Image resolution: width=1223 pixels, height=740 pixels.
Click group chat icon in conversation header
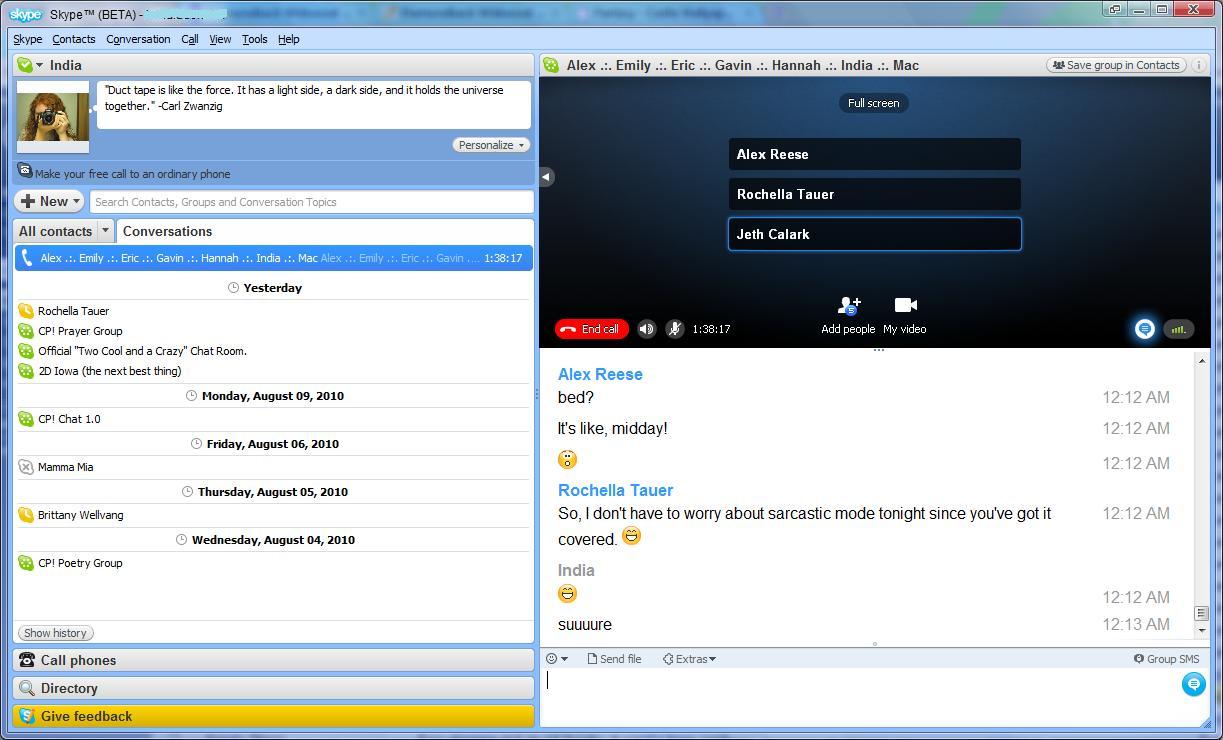(x=551, y=65)
